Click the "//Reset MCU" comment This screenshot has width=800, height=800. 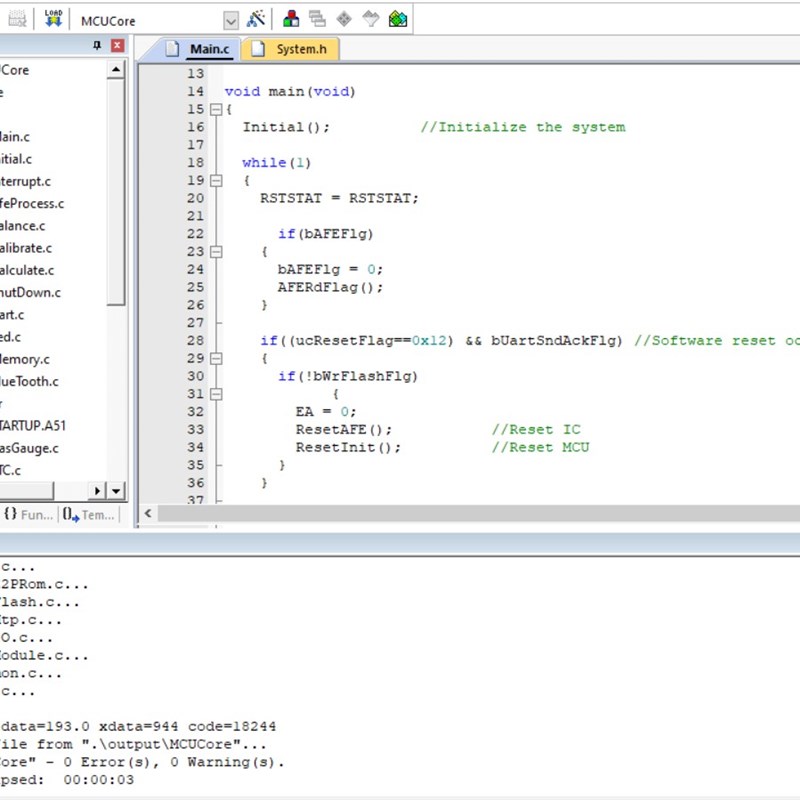pyautogui.click(x=540, y=447)
